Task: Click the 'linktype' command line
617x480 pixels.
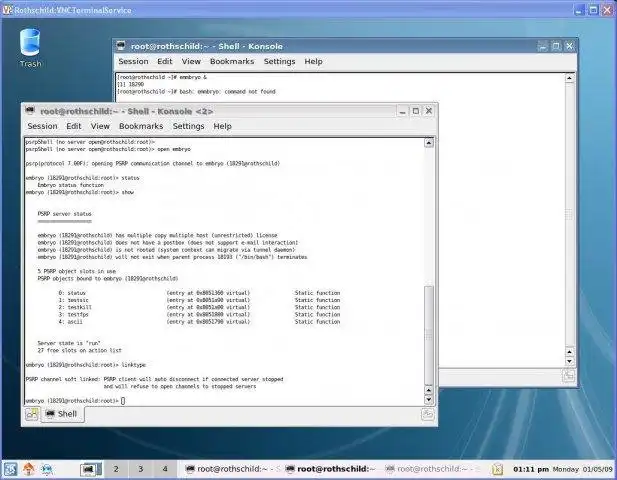Action: pyautogui.click(x=86, y=365)
